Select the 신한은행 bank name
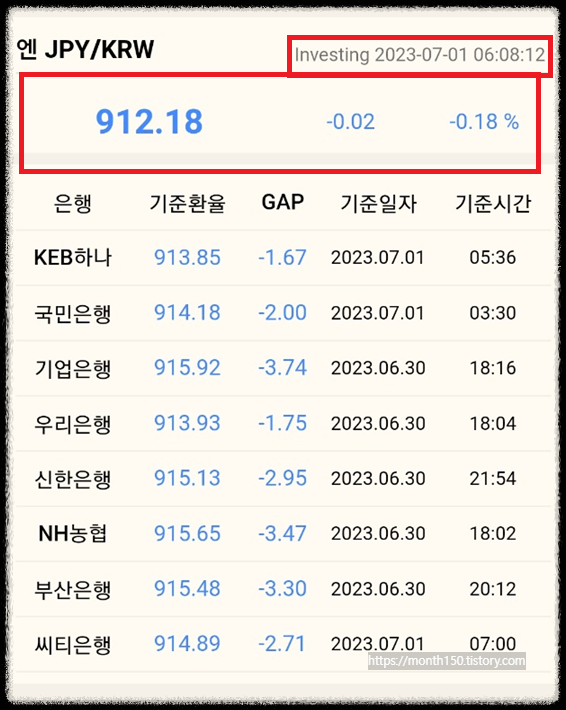Image resolution: width=566 pixels, height=710 pixels. point(73,480)
